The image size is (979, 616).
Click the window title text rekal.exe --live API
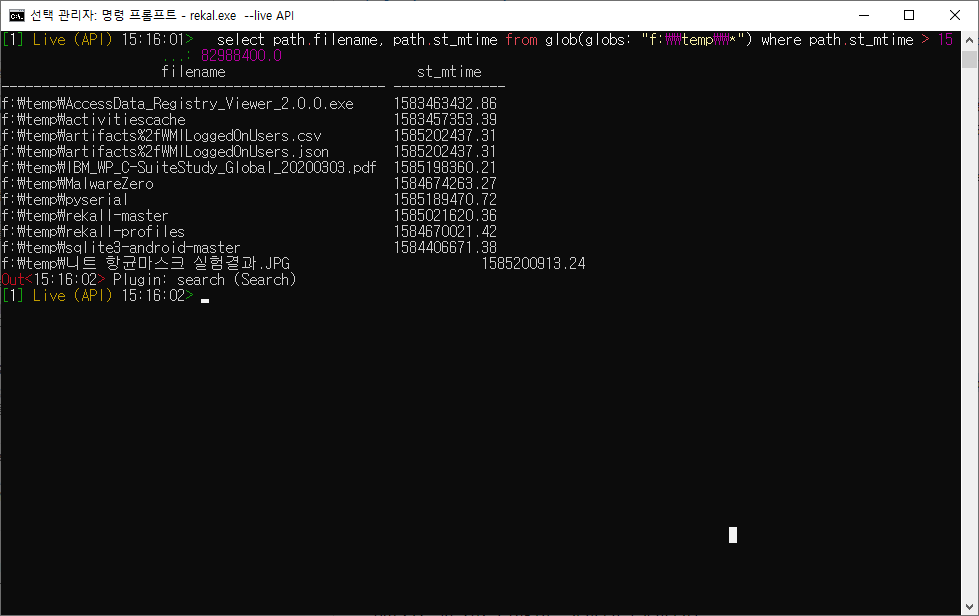tap(242, 16)
